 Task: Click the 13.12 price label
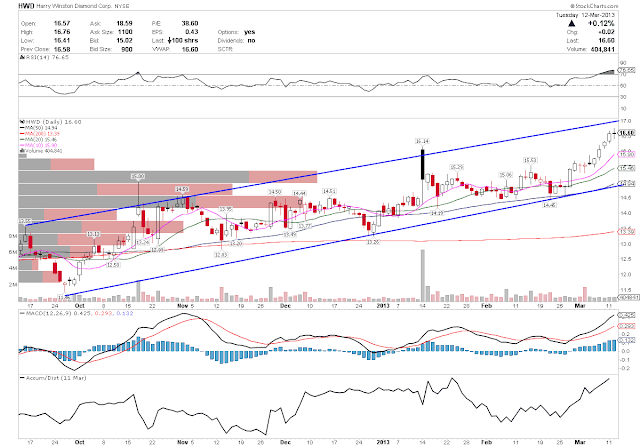[x=93, y=234]
